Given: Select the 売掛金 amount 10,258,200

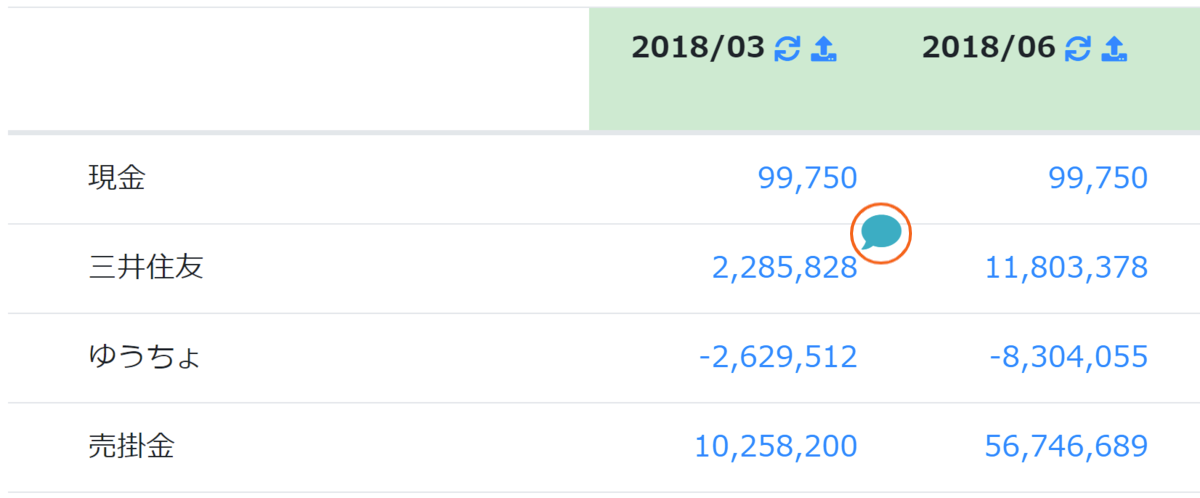Looking at the screenshot, I should (776, 446).
